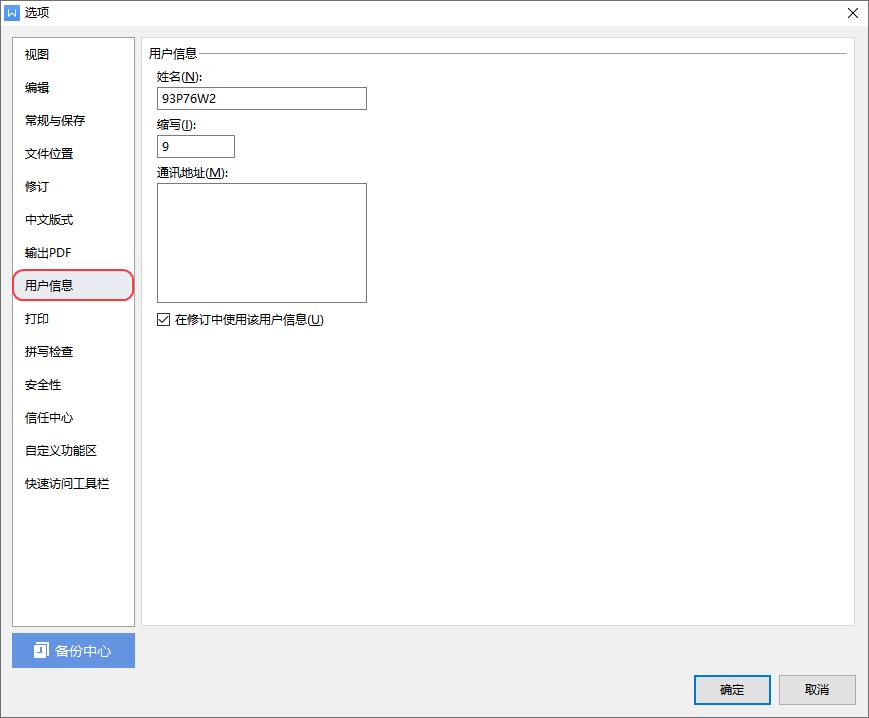The width and height of the screenshot is (869, 718).
Task: Click the 姓名 text input field
Action: click(262, 98)
